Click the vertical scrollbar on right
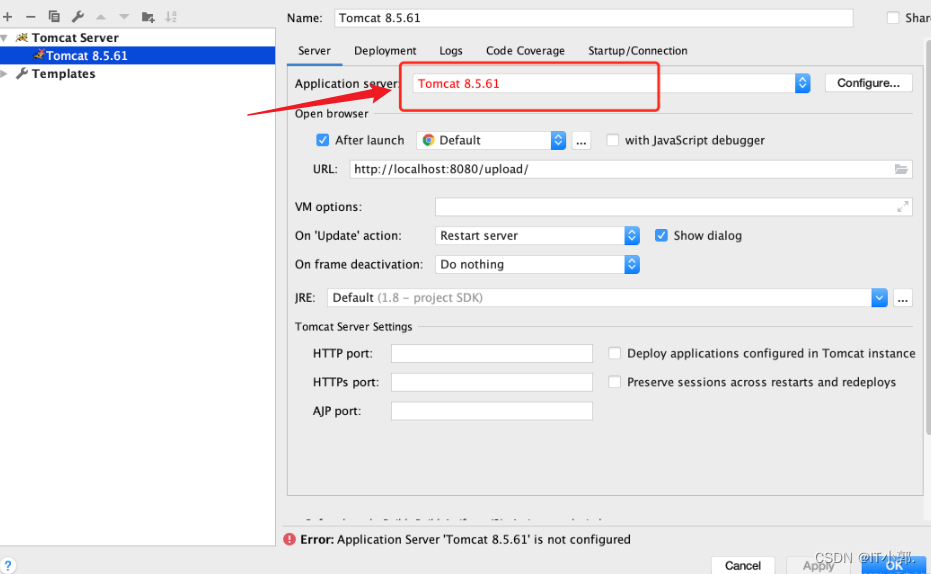 928,237
